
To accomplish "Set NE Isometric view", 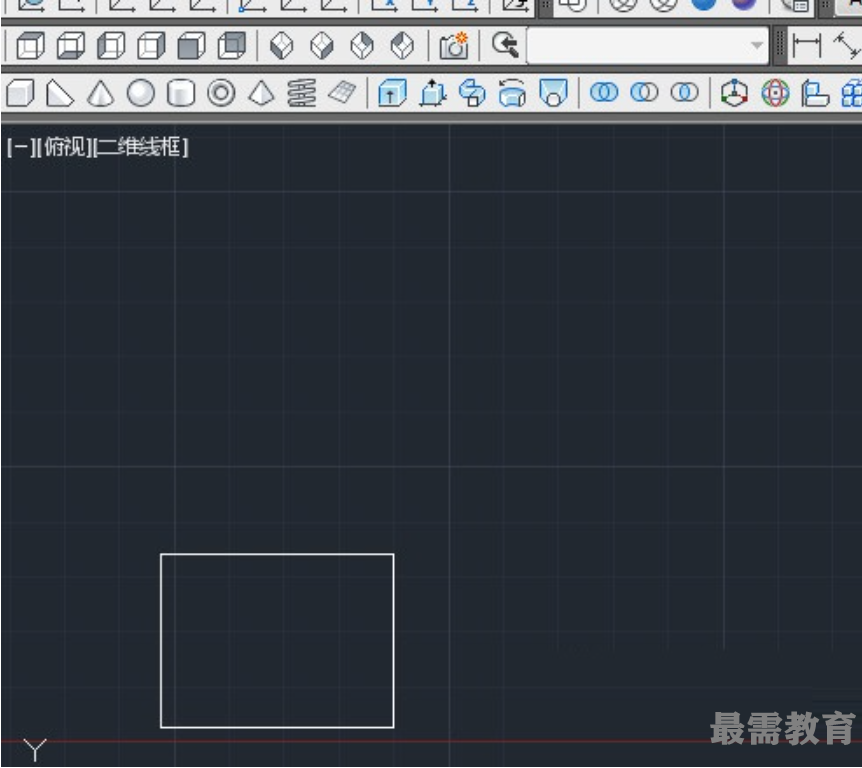I will click(362, 46).
